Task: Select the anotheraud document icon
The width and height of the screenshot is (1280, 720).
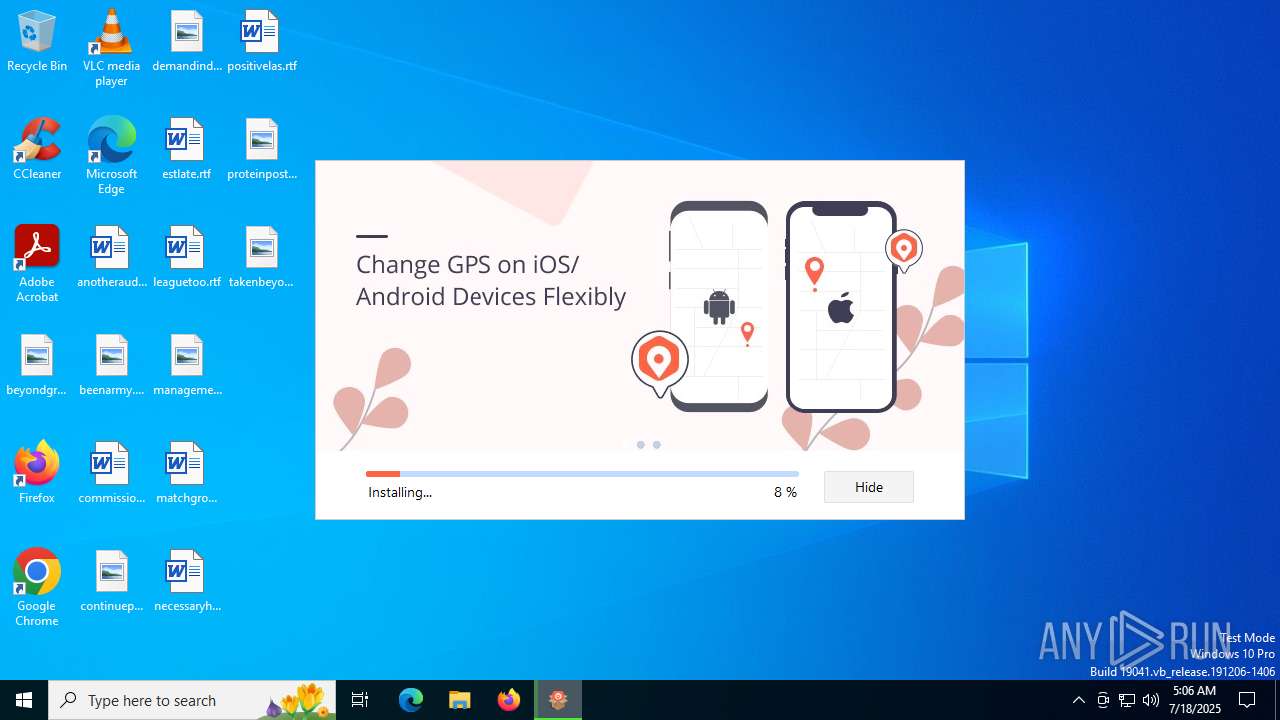Action: click(x=111, y=258)
